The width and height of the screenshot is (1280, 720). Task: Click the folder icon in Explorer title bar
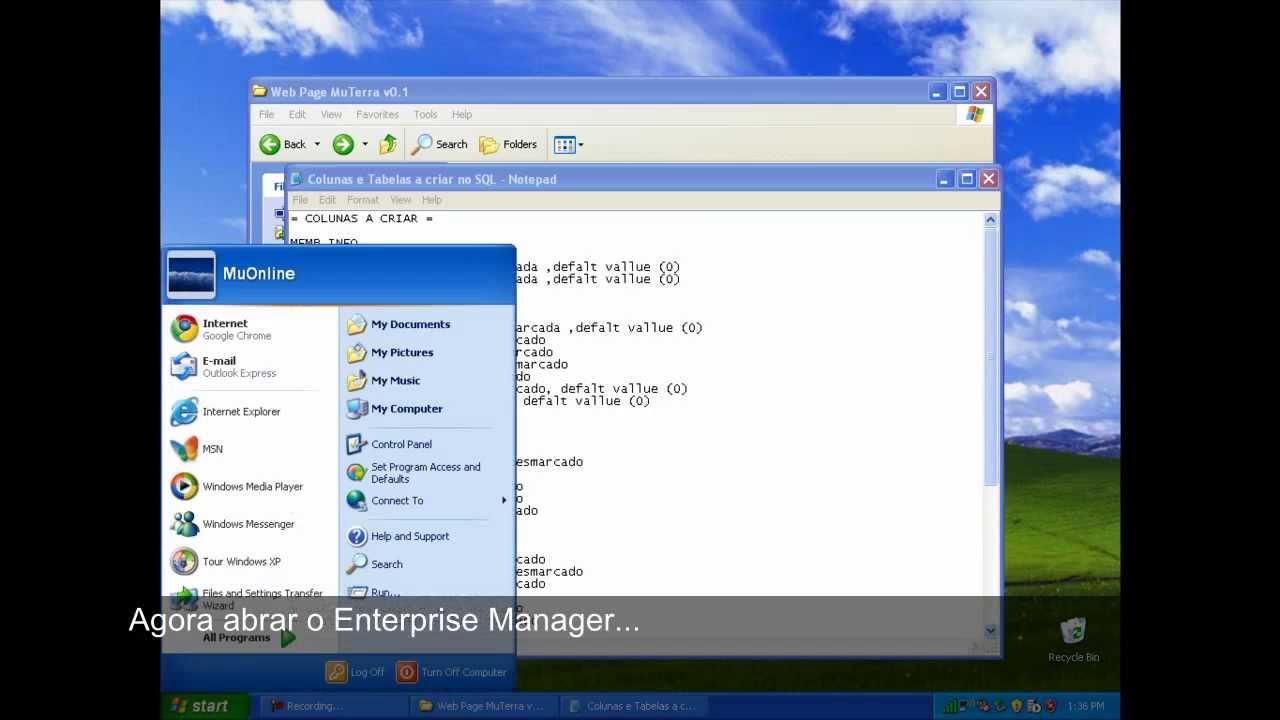click(260, 92)
